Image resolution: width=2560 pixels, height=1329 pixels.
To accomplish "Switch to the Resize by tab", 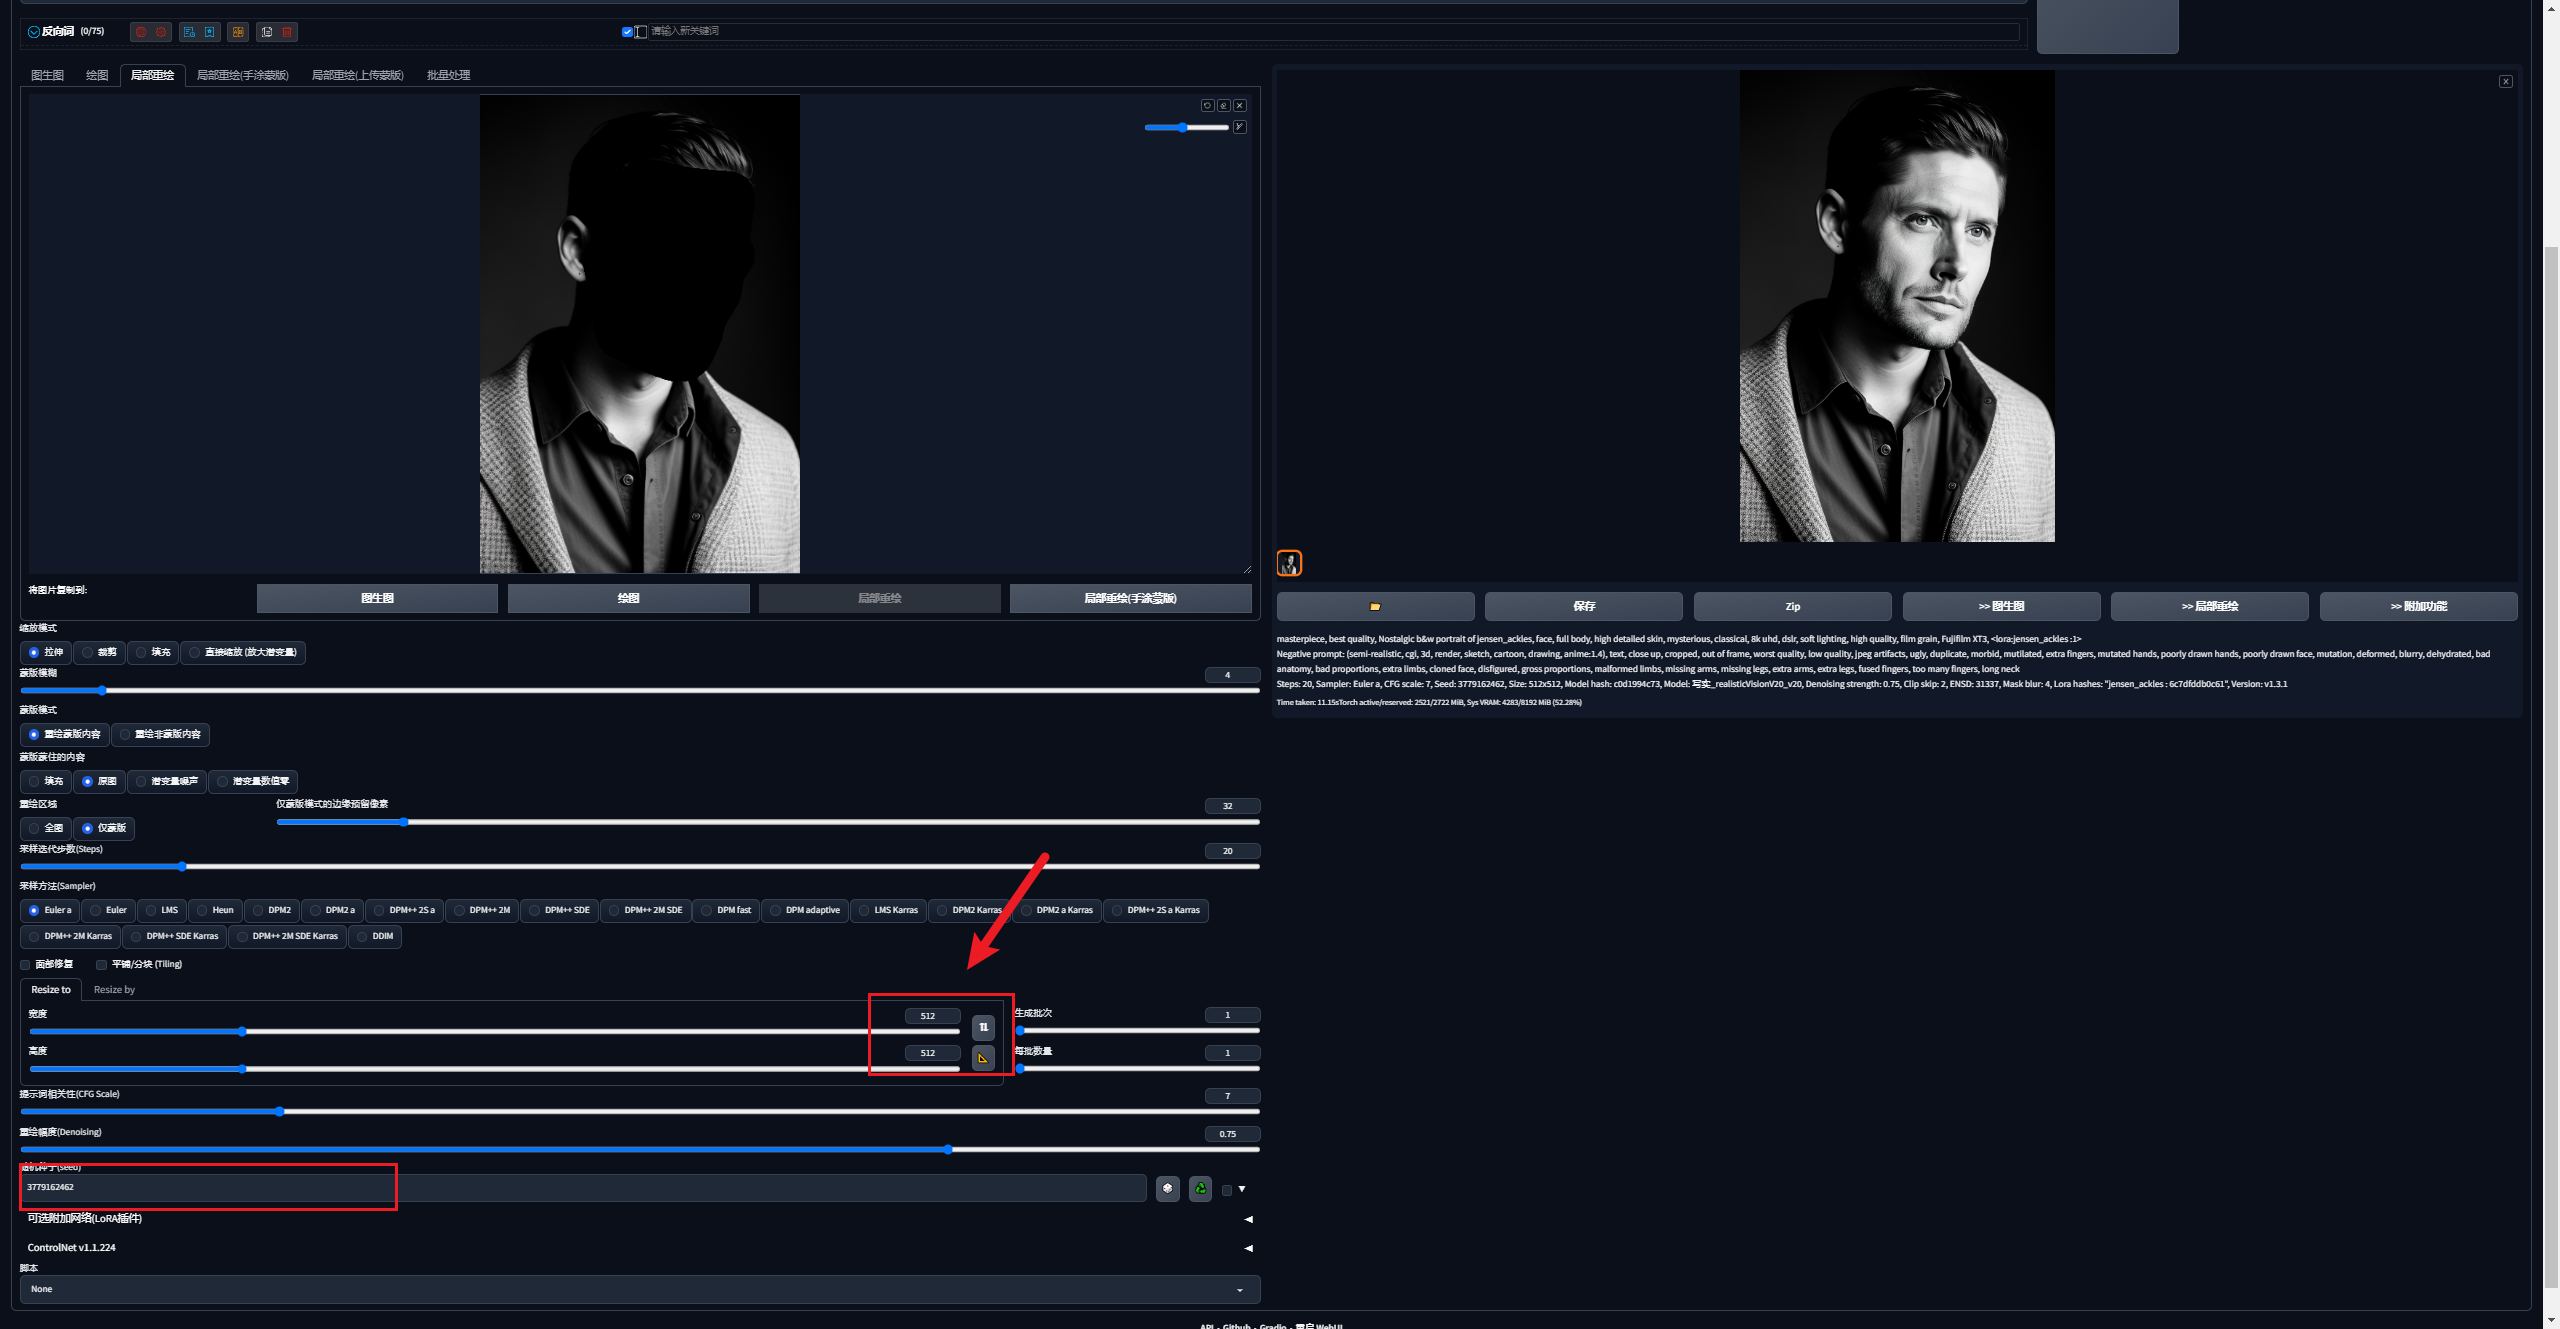I will tap(114, 990).
